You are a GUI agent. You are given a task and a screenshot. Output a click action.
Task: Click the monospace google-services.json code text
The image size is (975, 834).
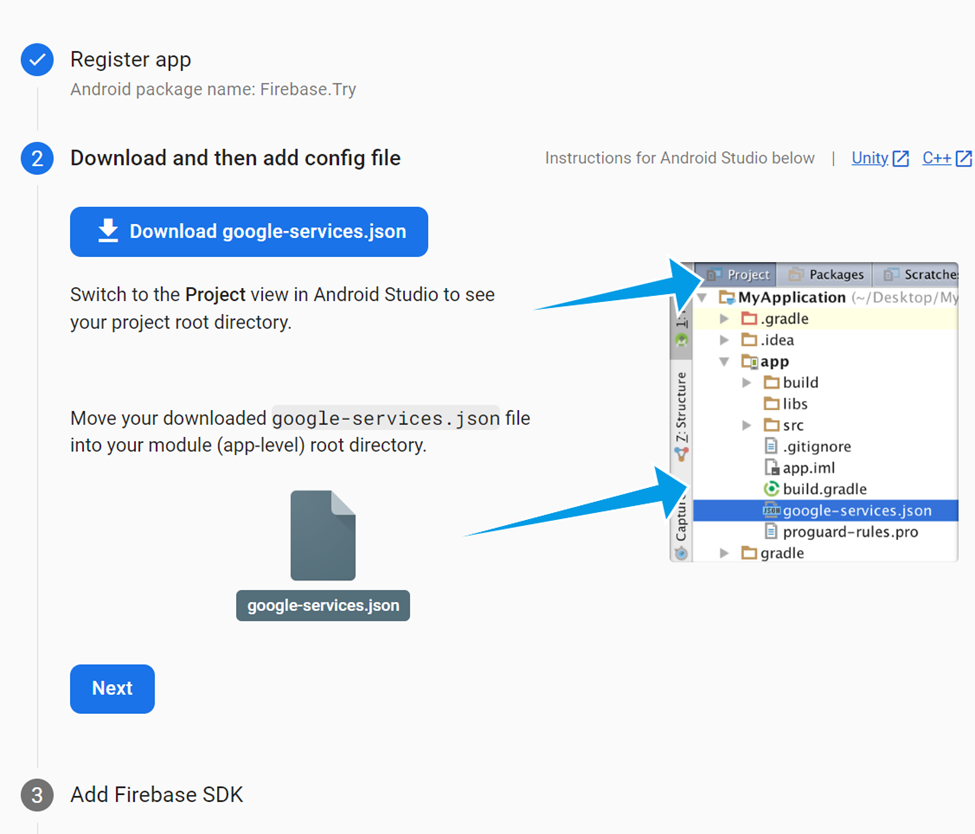(386, 419)
